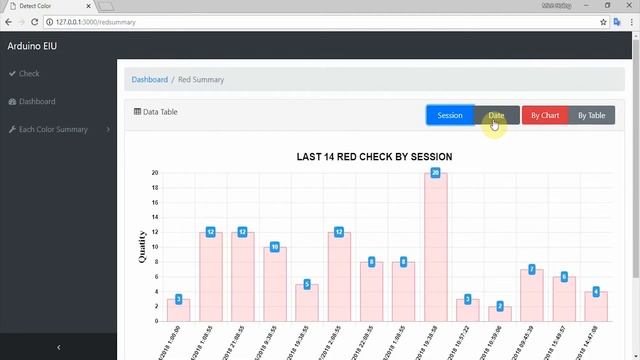Viewport: 640px width, 360px height.
Task: Click the bar labeled 2
Action: point(500,314)
